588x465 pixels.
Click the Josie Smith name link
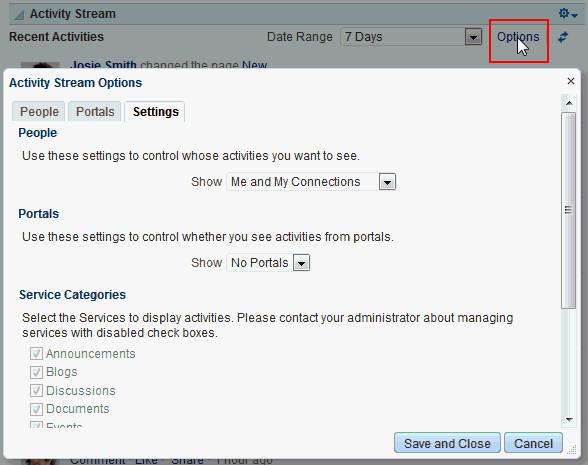click(104, 64)
